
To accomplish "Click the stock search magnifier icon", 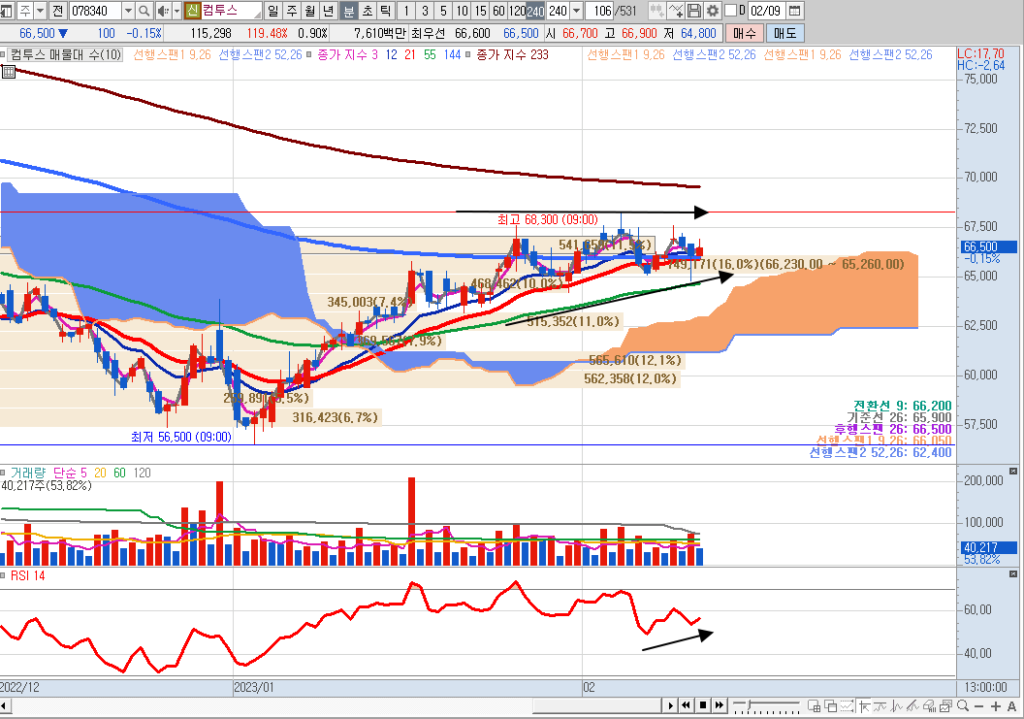I will tap(146, 11).
